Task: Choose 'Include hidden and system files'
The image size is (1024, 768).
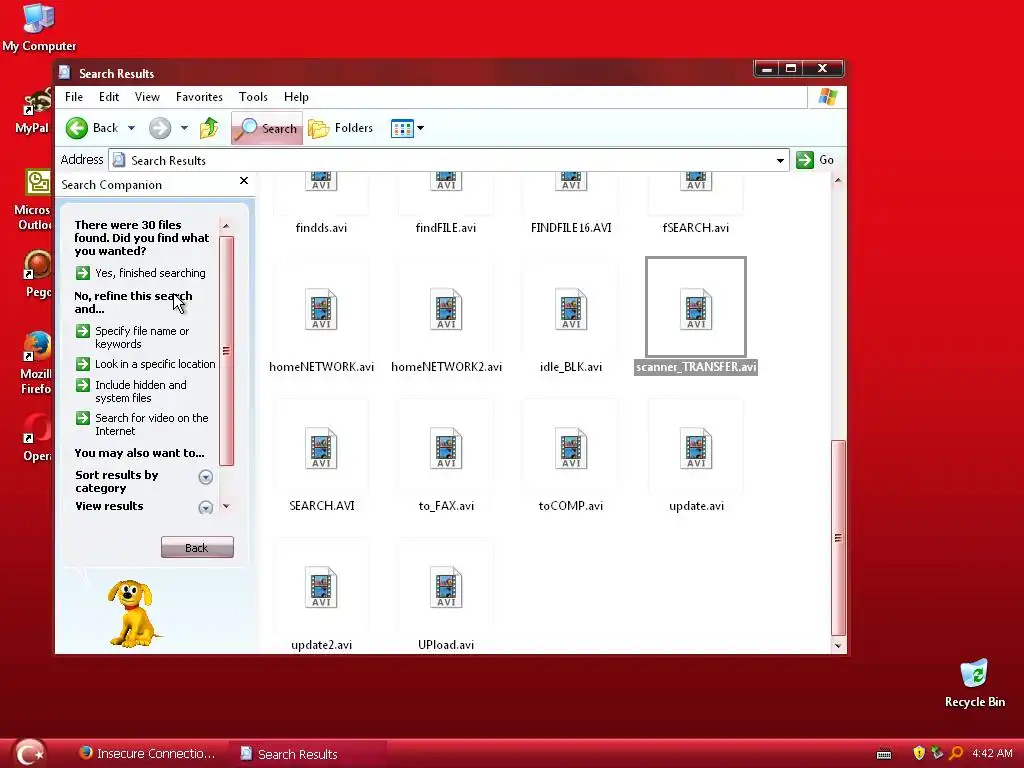Action: tap(131, 391)
